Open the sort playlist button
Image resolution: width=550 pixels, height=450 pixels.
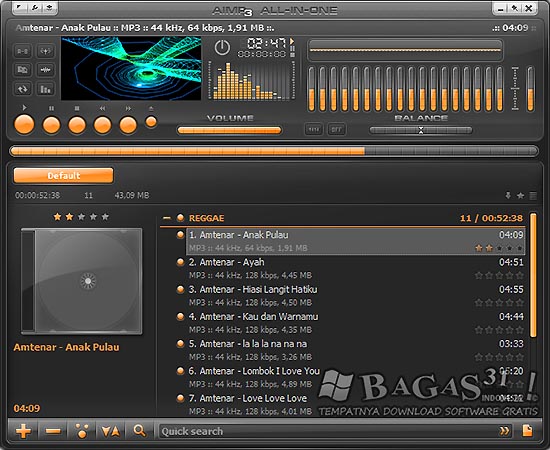110,431
